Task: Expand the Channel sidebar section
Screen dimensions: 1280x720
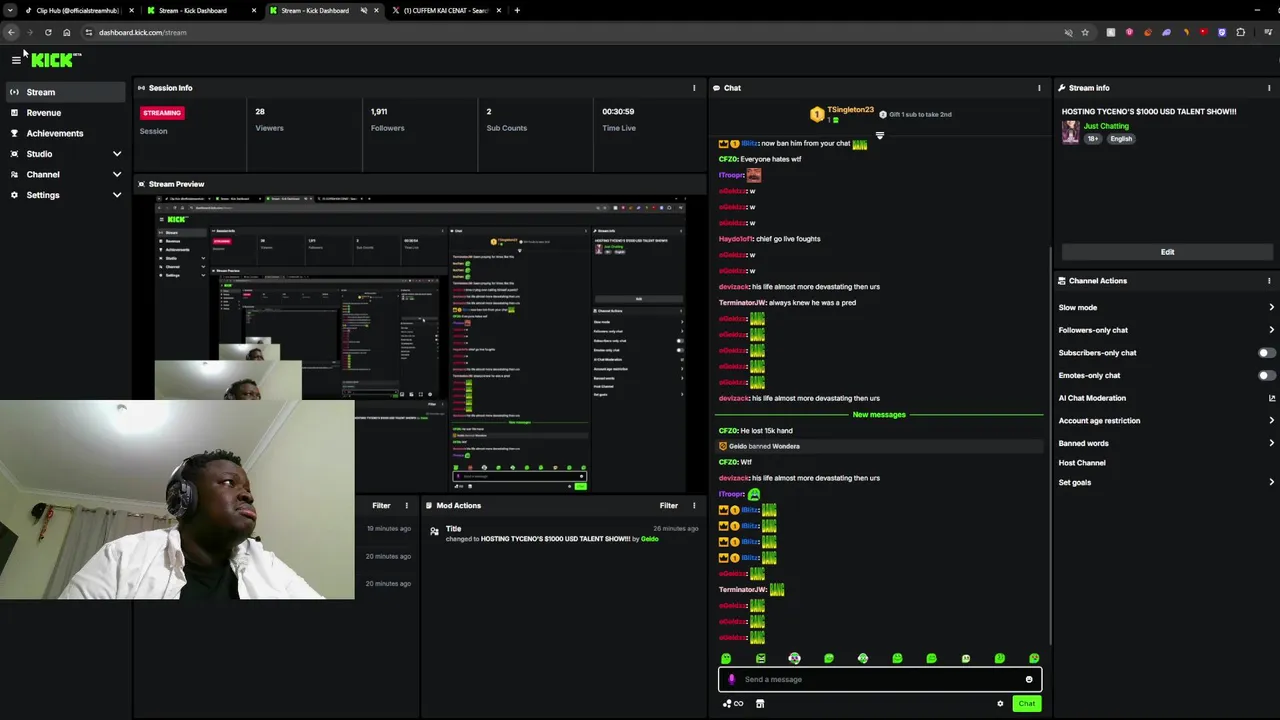Action: [67, 175]
